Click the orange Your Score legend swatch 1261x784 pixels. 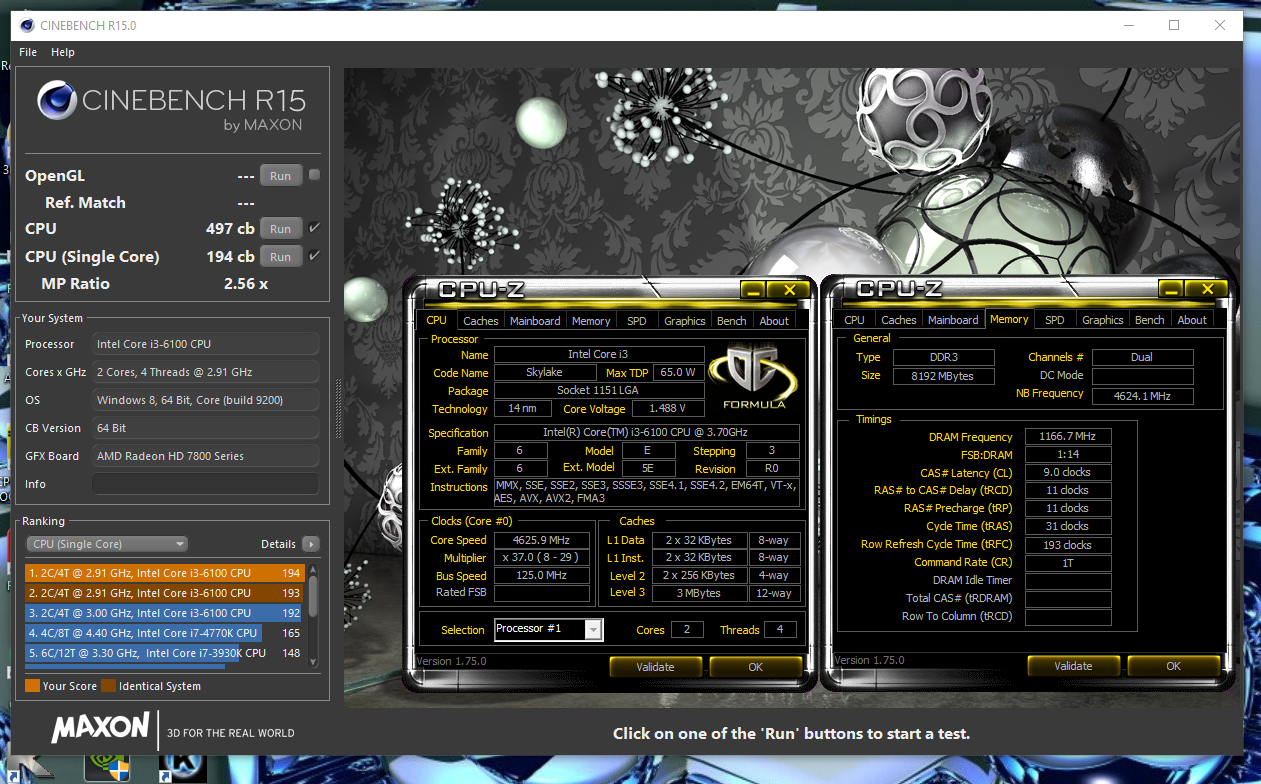click(x=32, y=686)
